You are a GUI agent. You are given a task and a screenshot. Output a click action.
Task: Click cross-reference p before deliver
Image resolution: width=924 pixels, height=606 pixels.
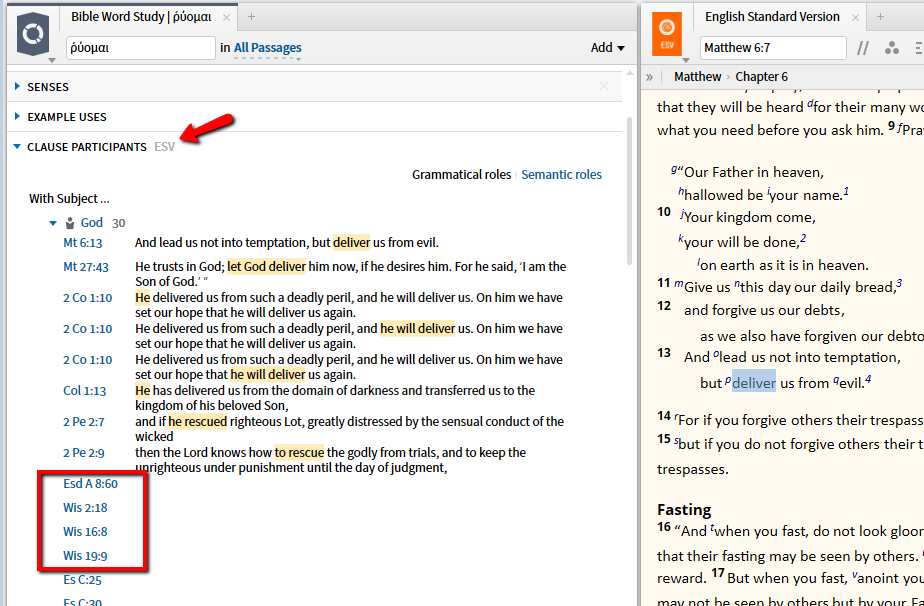point(728,380)
